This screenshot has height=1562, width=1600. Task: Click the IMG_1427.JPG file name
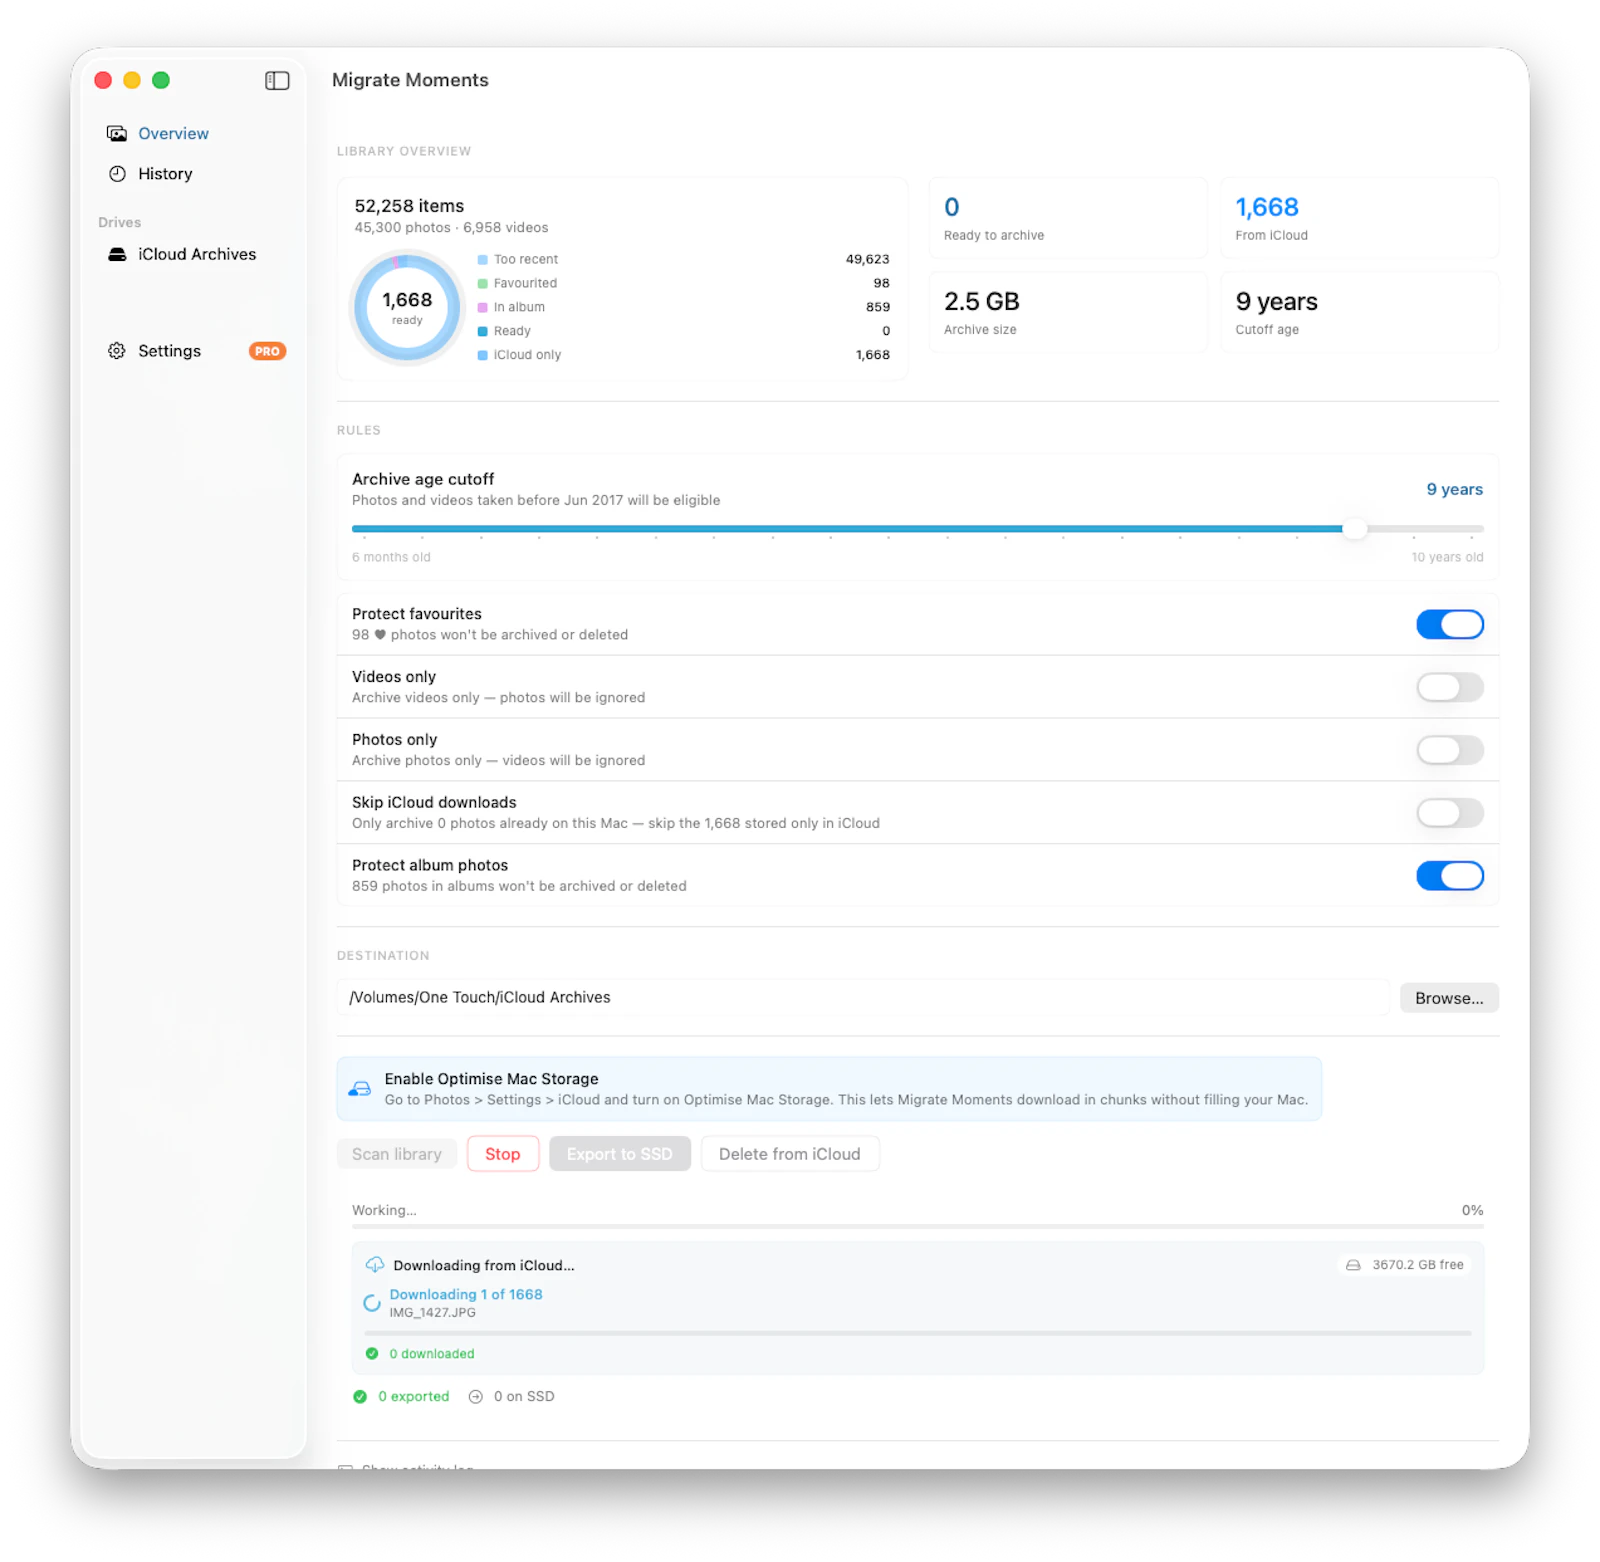tap(433, 1313)
